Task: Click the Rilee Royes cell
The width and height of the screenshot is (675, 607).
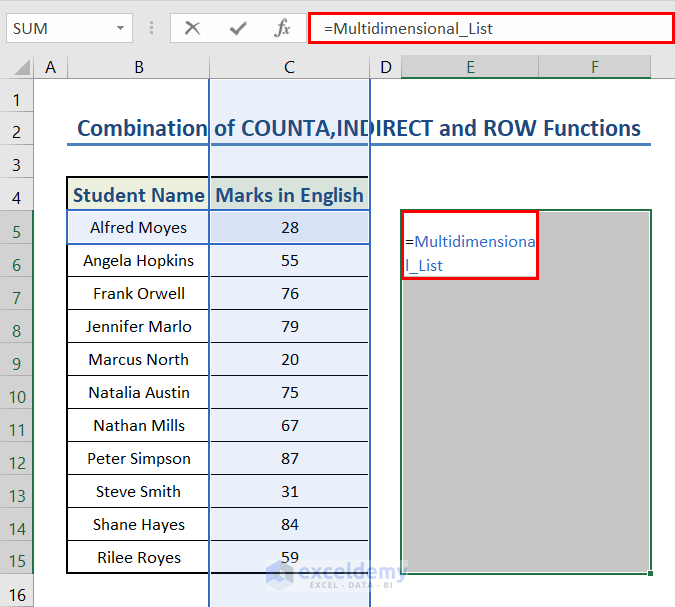Action: click(138, 558)
